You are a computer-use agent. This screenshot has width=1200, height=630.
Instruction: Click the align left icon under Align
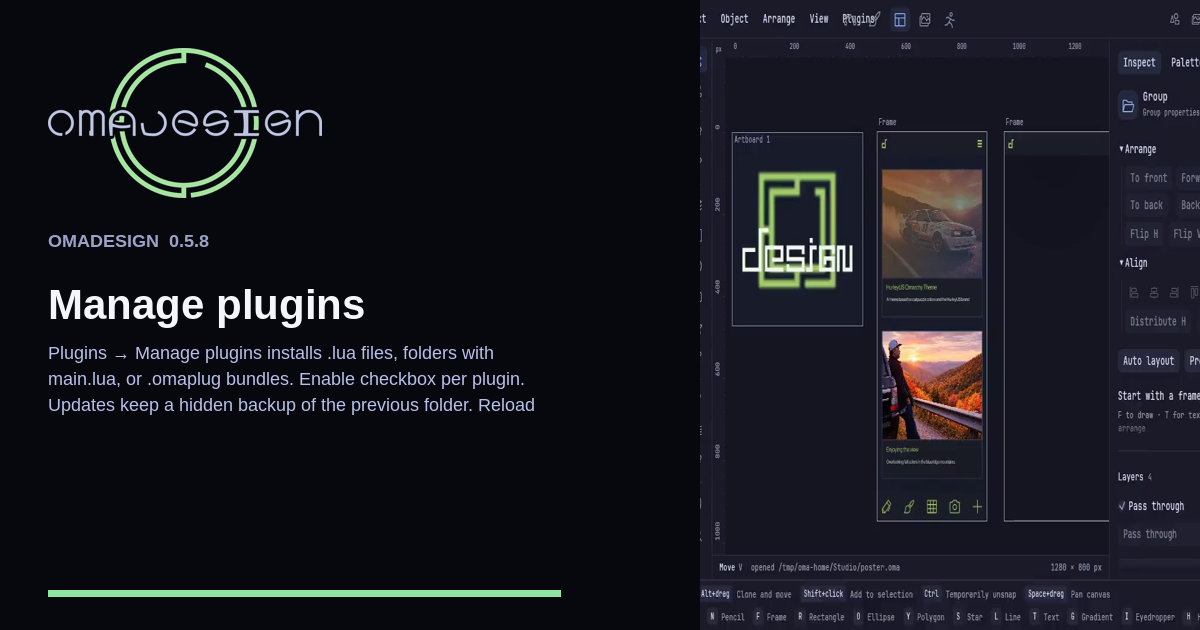click(1134, 293)
